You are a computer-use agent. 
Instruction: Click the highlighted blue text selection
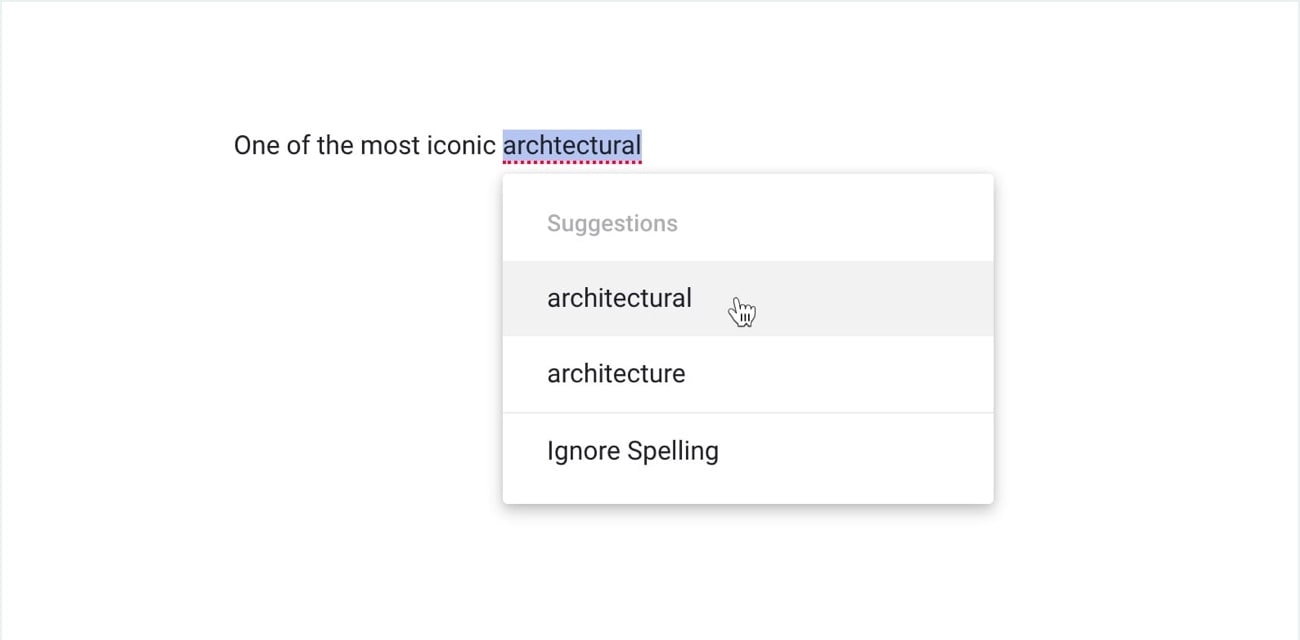click(572, 145)
